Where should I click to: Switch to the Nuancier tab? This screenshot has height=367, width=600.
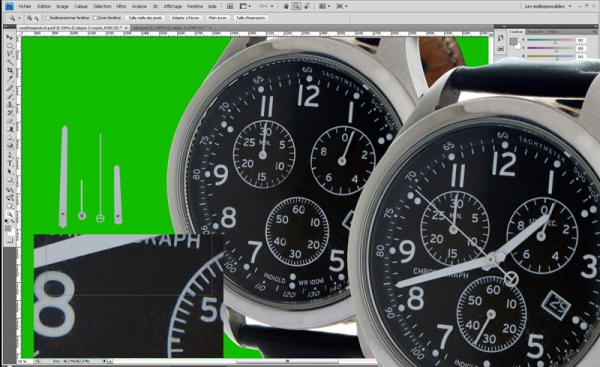tap(535, 32)
